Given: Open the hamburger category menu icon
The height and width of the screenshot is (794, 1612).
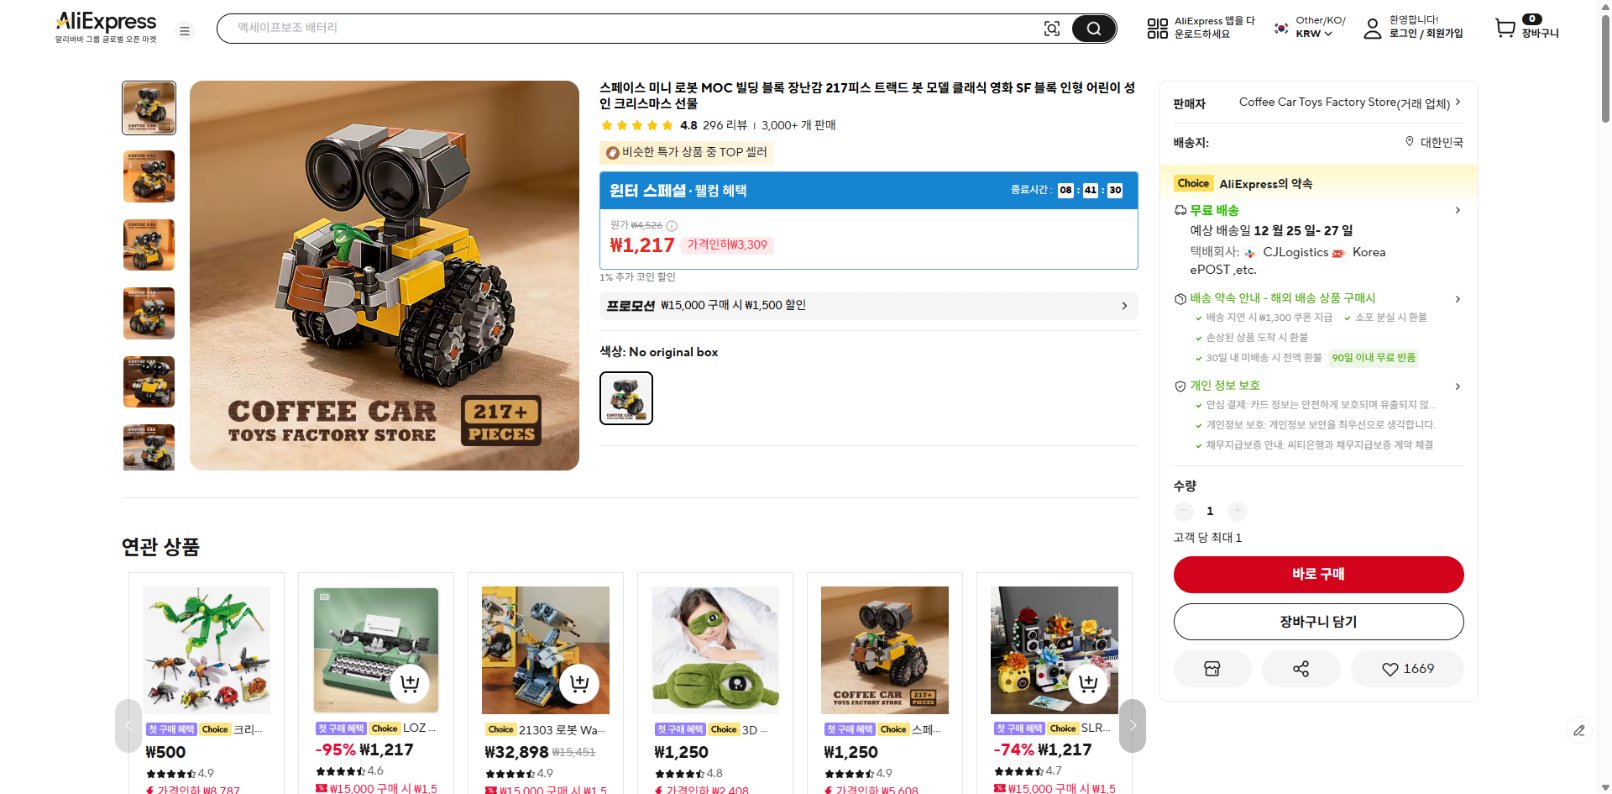Looking at the screenshot, I should point(185,31).
